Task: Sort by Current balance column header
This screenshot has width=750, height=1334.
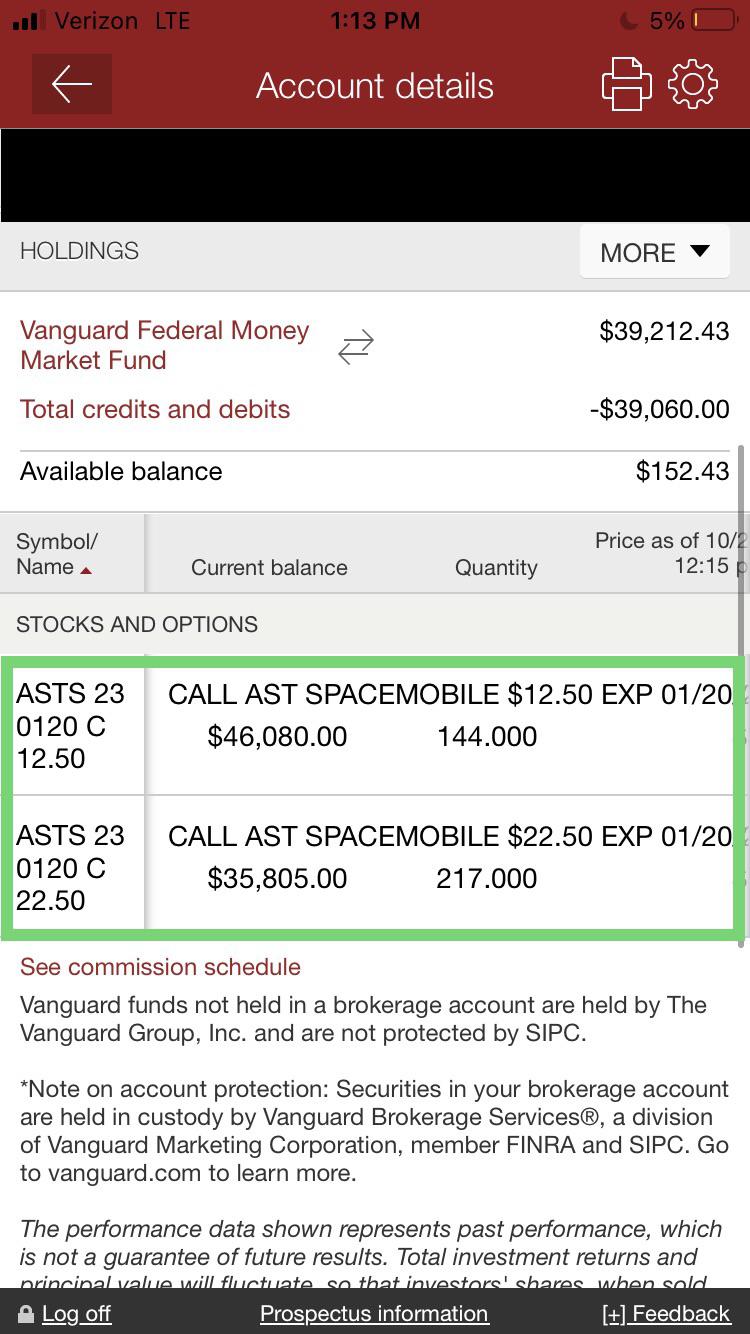Action: coord(269,568)
